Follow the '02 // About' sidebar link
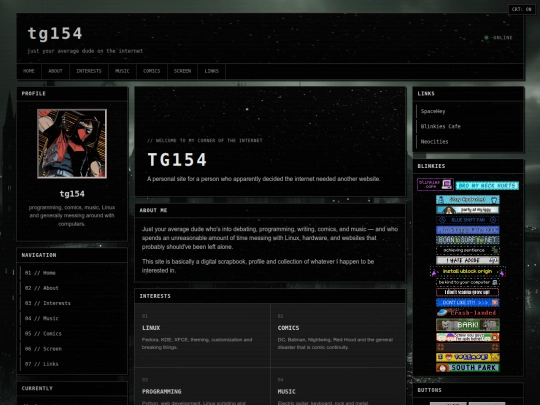Screen dimensions: 540x405 [73, 288]
